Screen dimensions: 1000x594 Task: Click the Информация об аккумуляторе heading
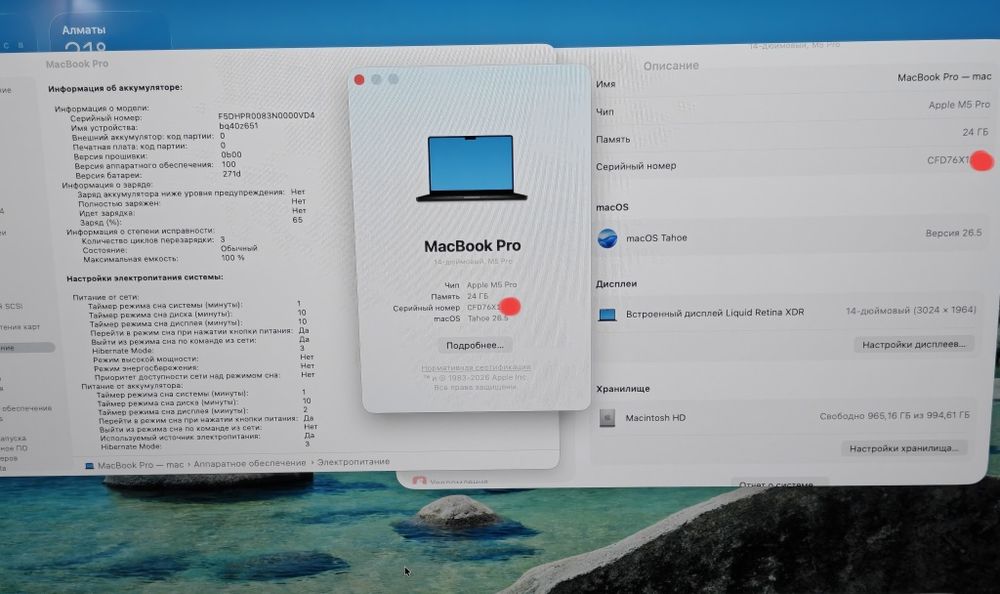pyautogui.click(x=115, y=88)
